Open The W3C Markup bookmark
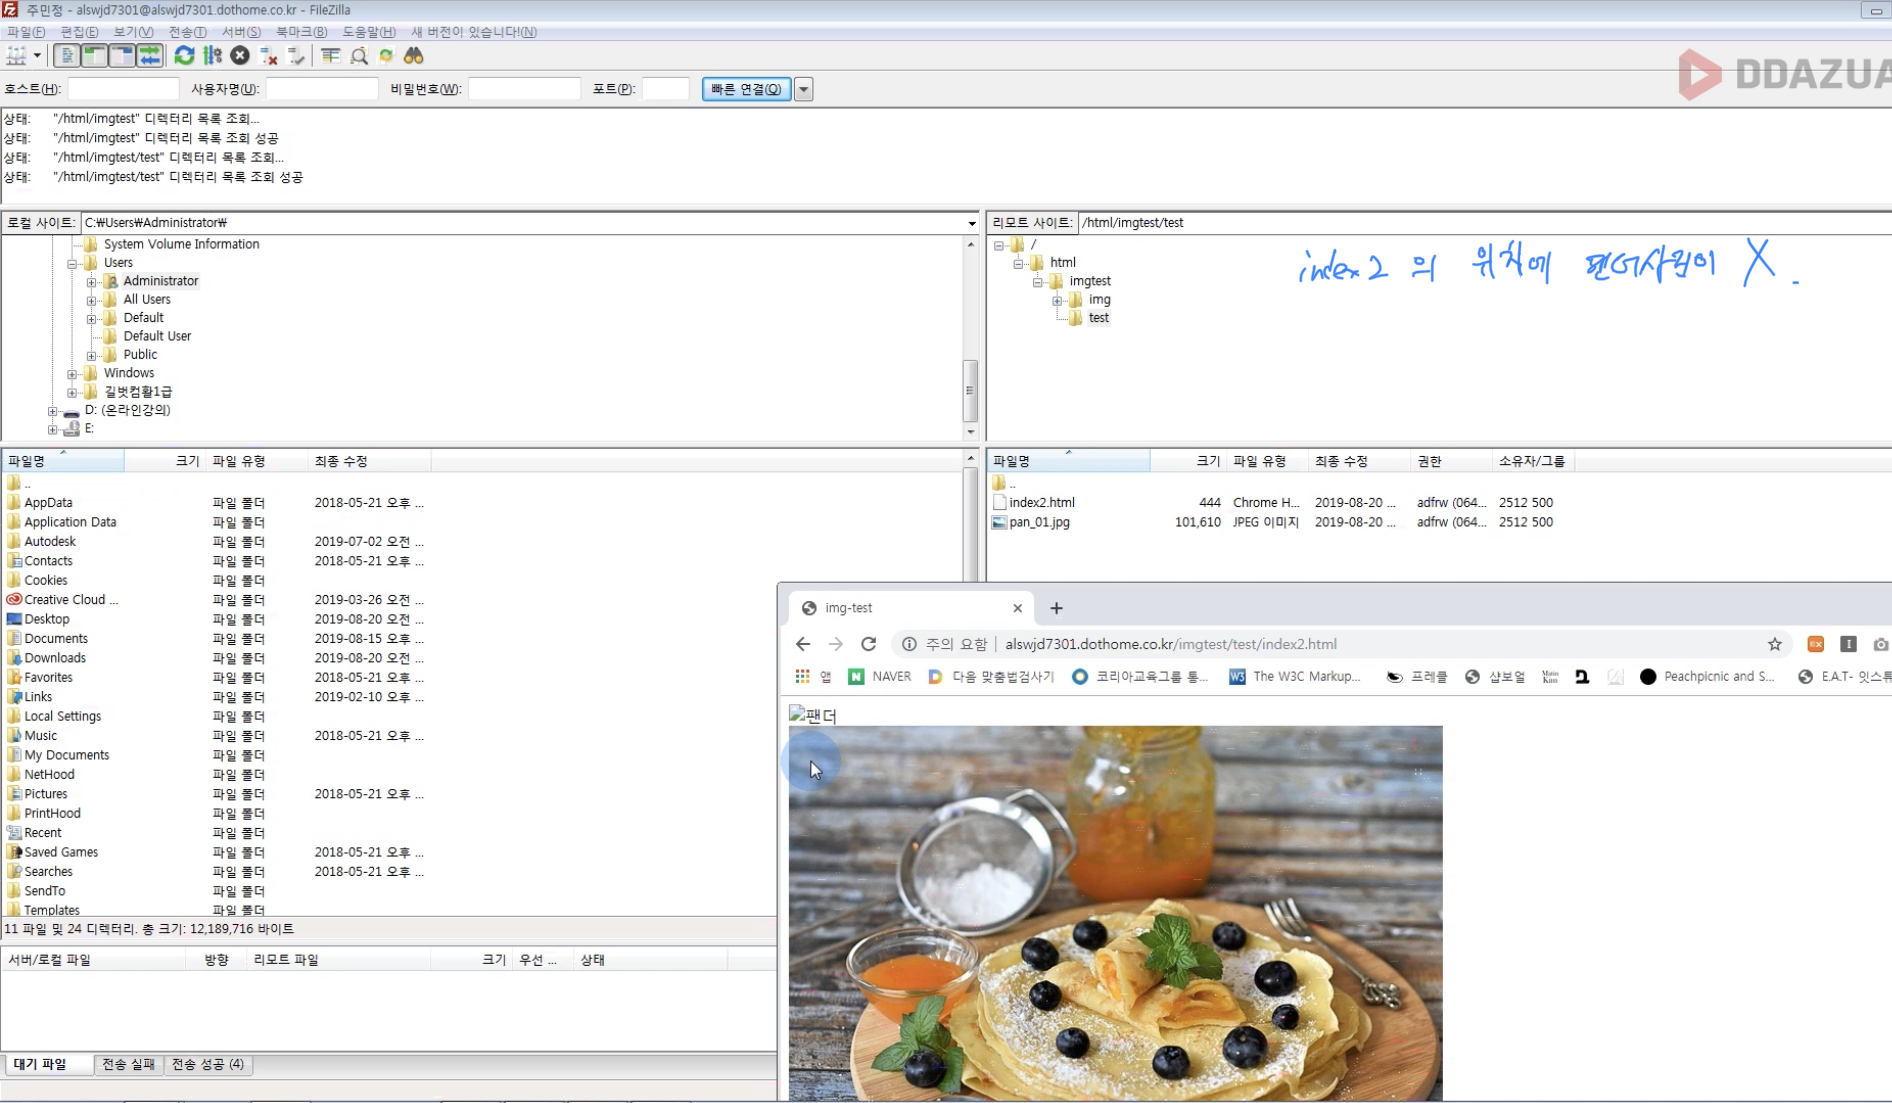 [1295, 677]
